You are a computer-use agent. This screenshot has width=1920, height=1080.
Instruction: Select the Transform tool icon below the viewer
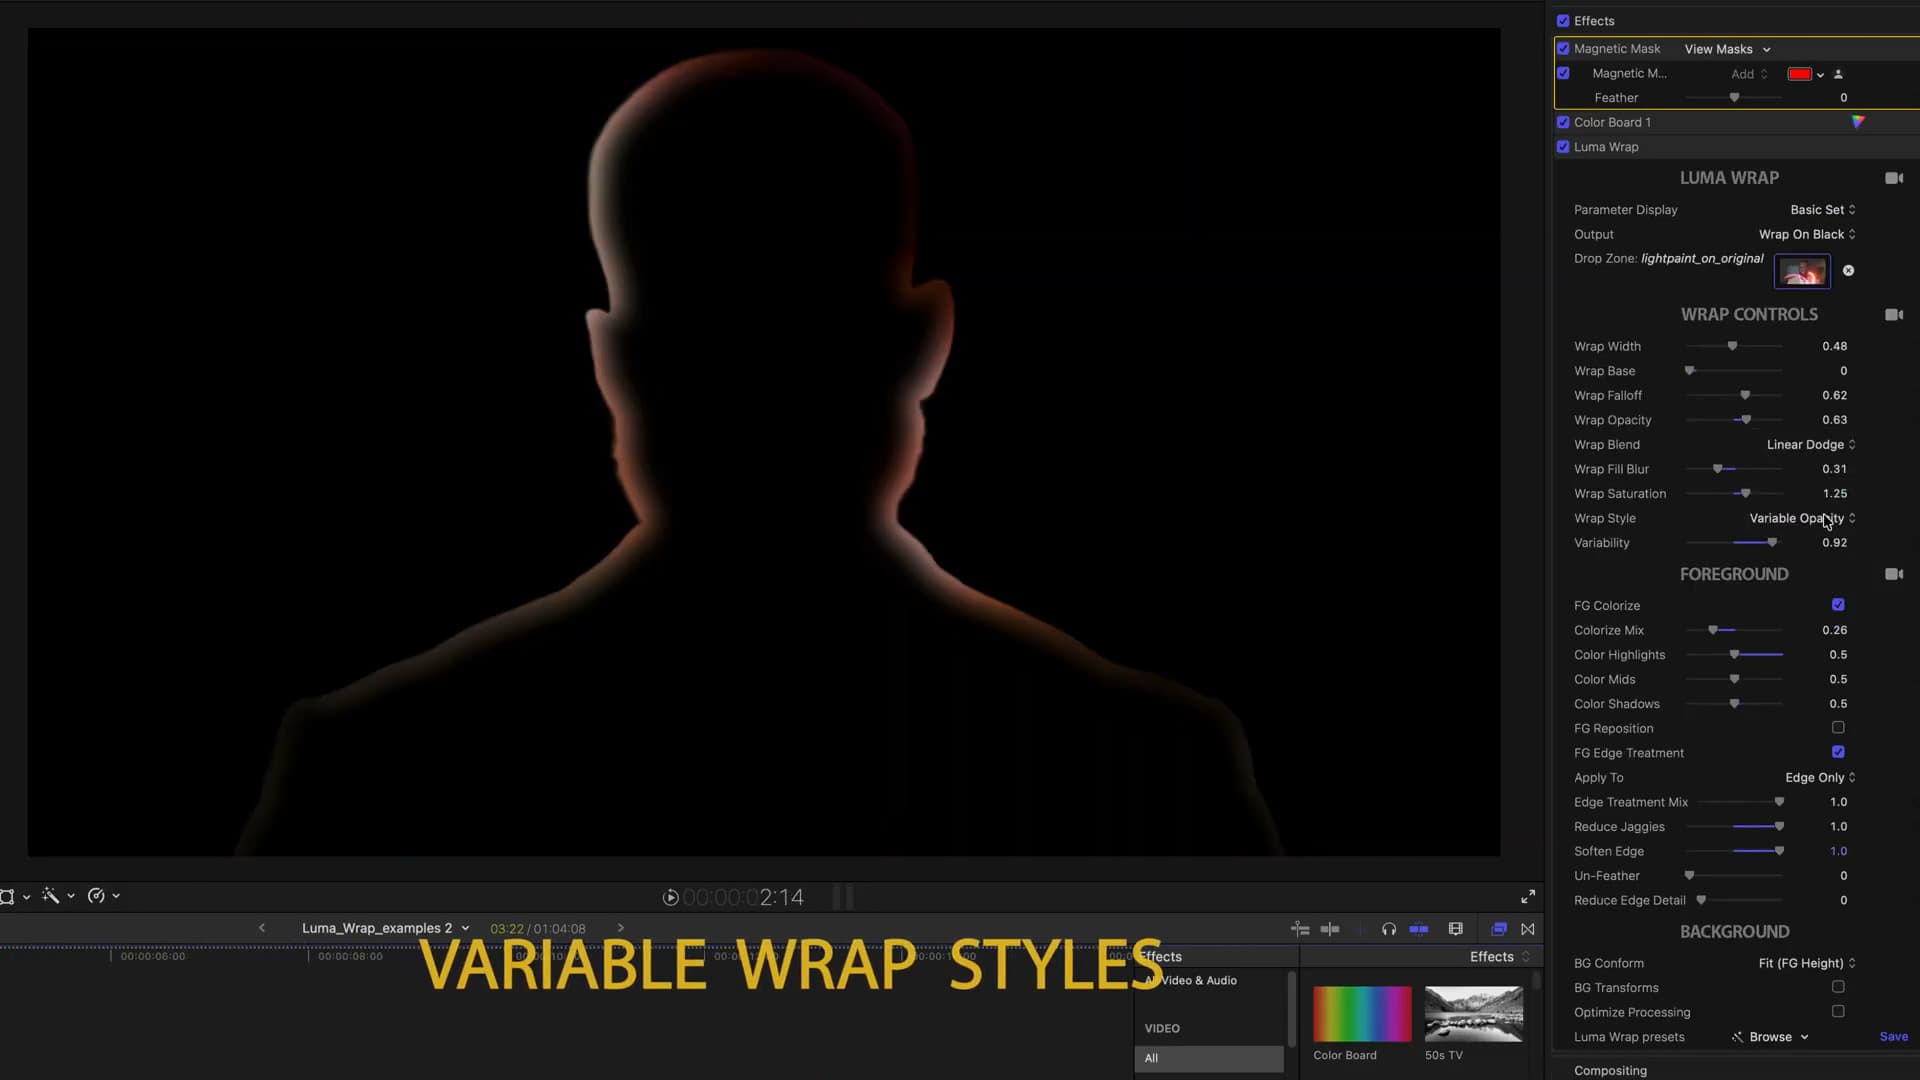(x=7, y=896)
